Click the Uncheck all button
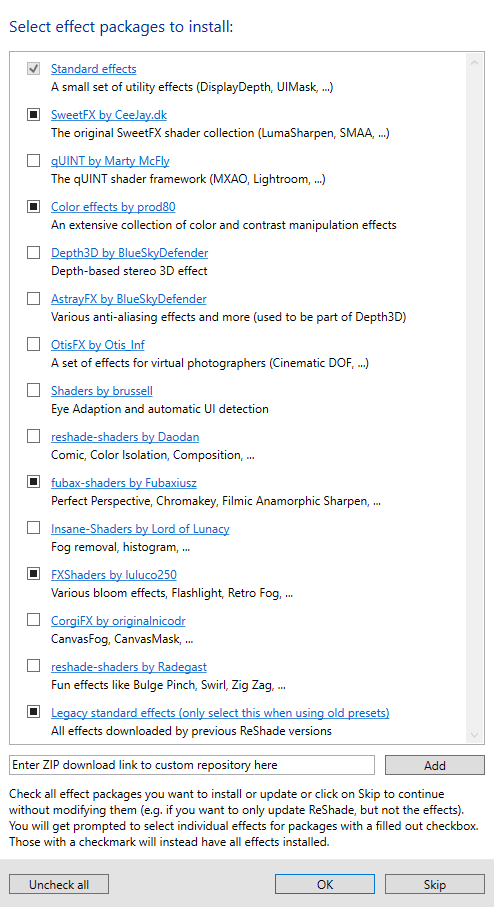The height and width of the screenshot is (907, 494). (59, 884)
